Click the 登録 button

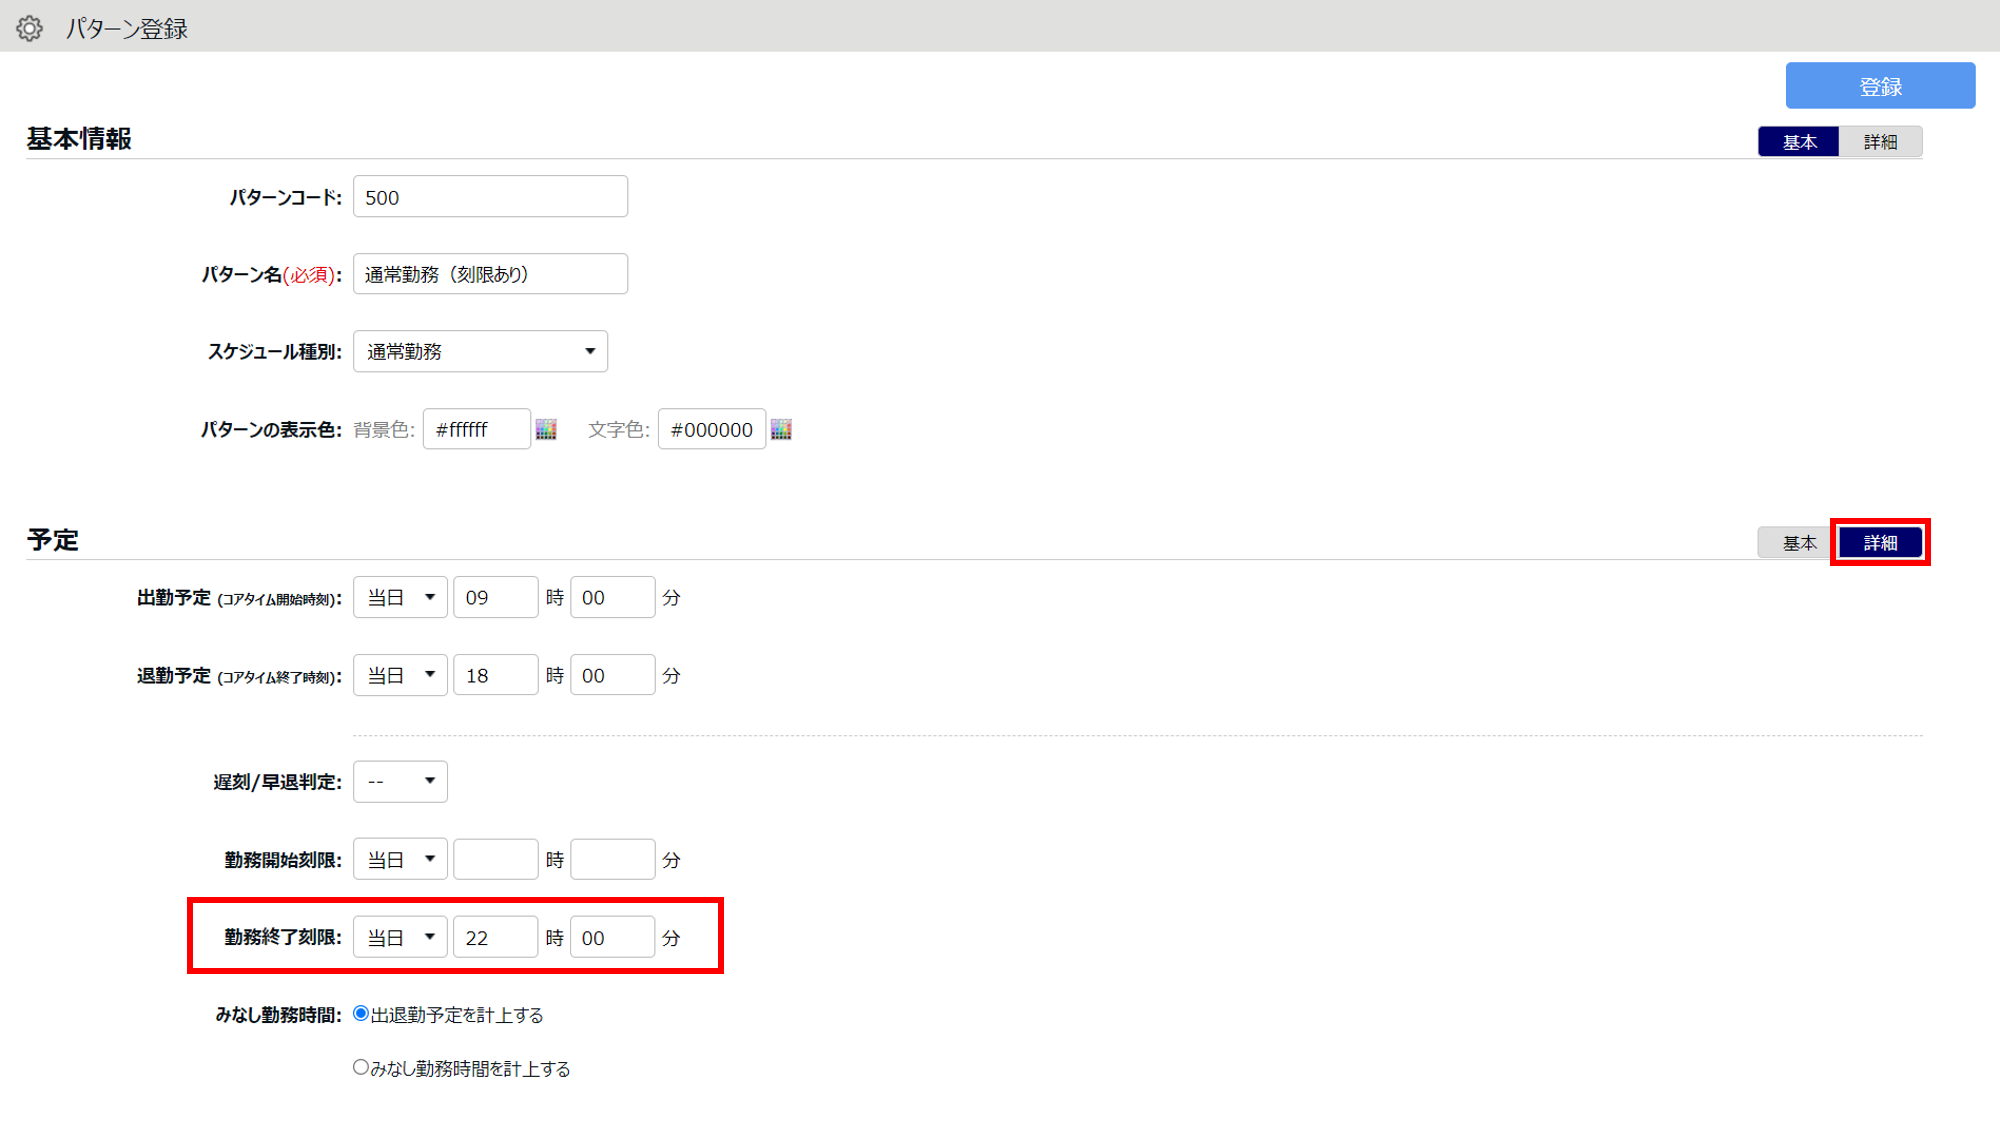(1880, 86)
